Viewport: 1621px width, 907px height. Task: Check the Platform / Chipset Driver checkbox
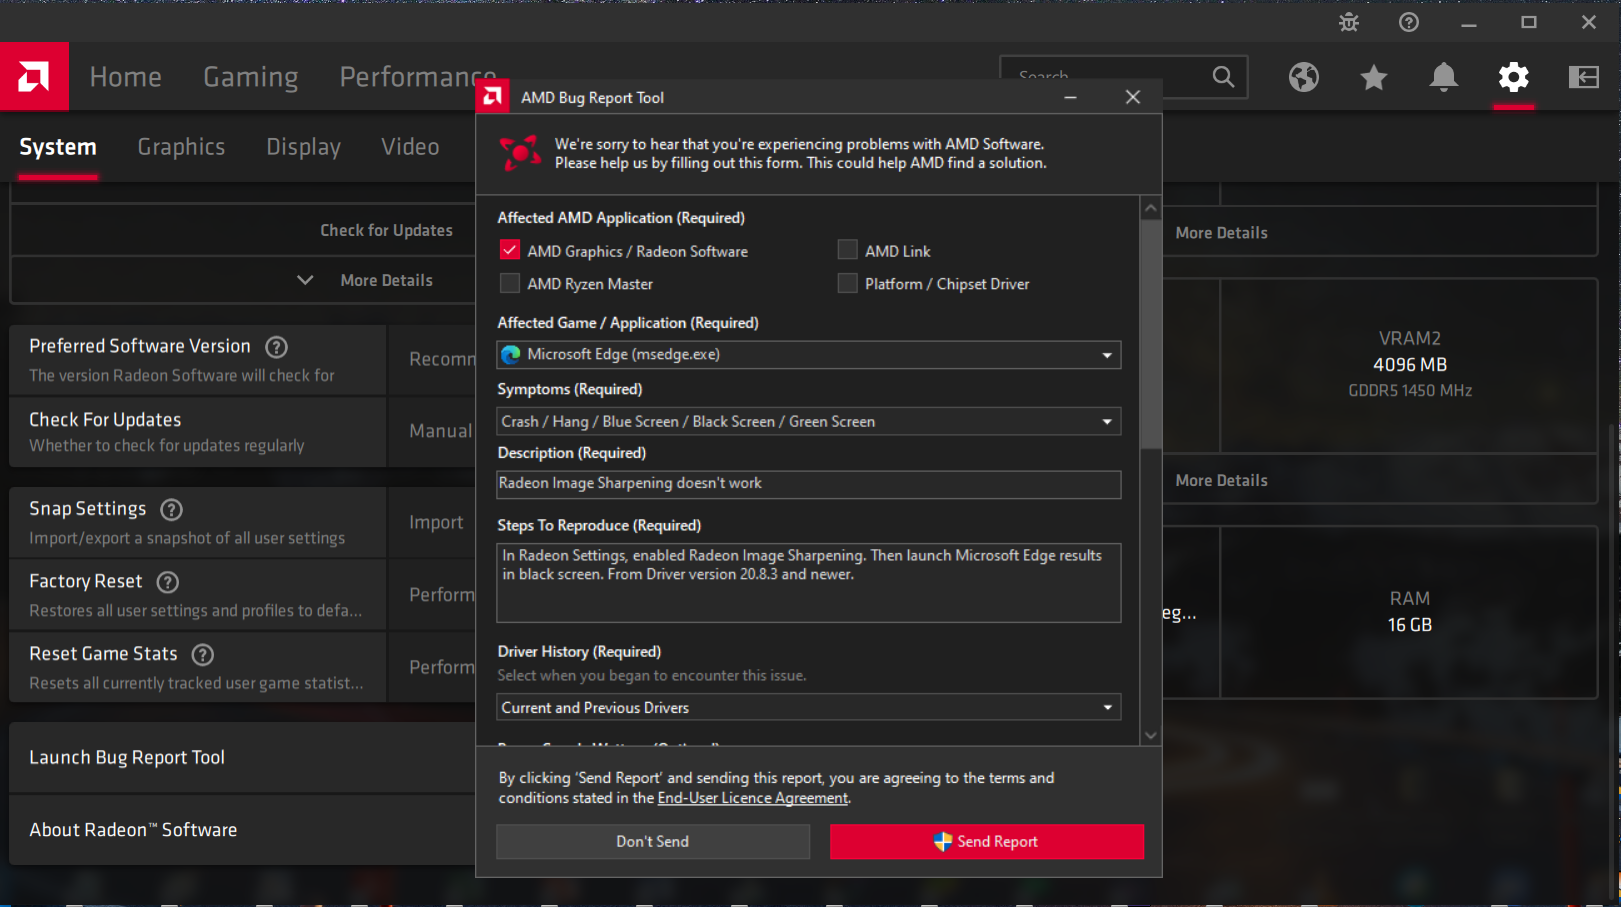(x=847, y=283)
